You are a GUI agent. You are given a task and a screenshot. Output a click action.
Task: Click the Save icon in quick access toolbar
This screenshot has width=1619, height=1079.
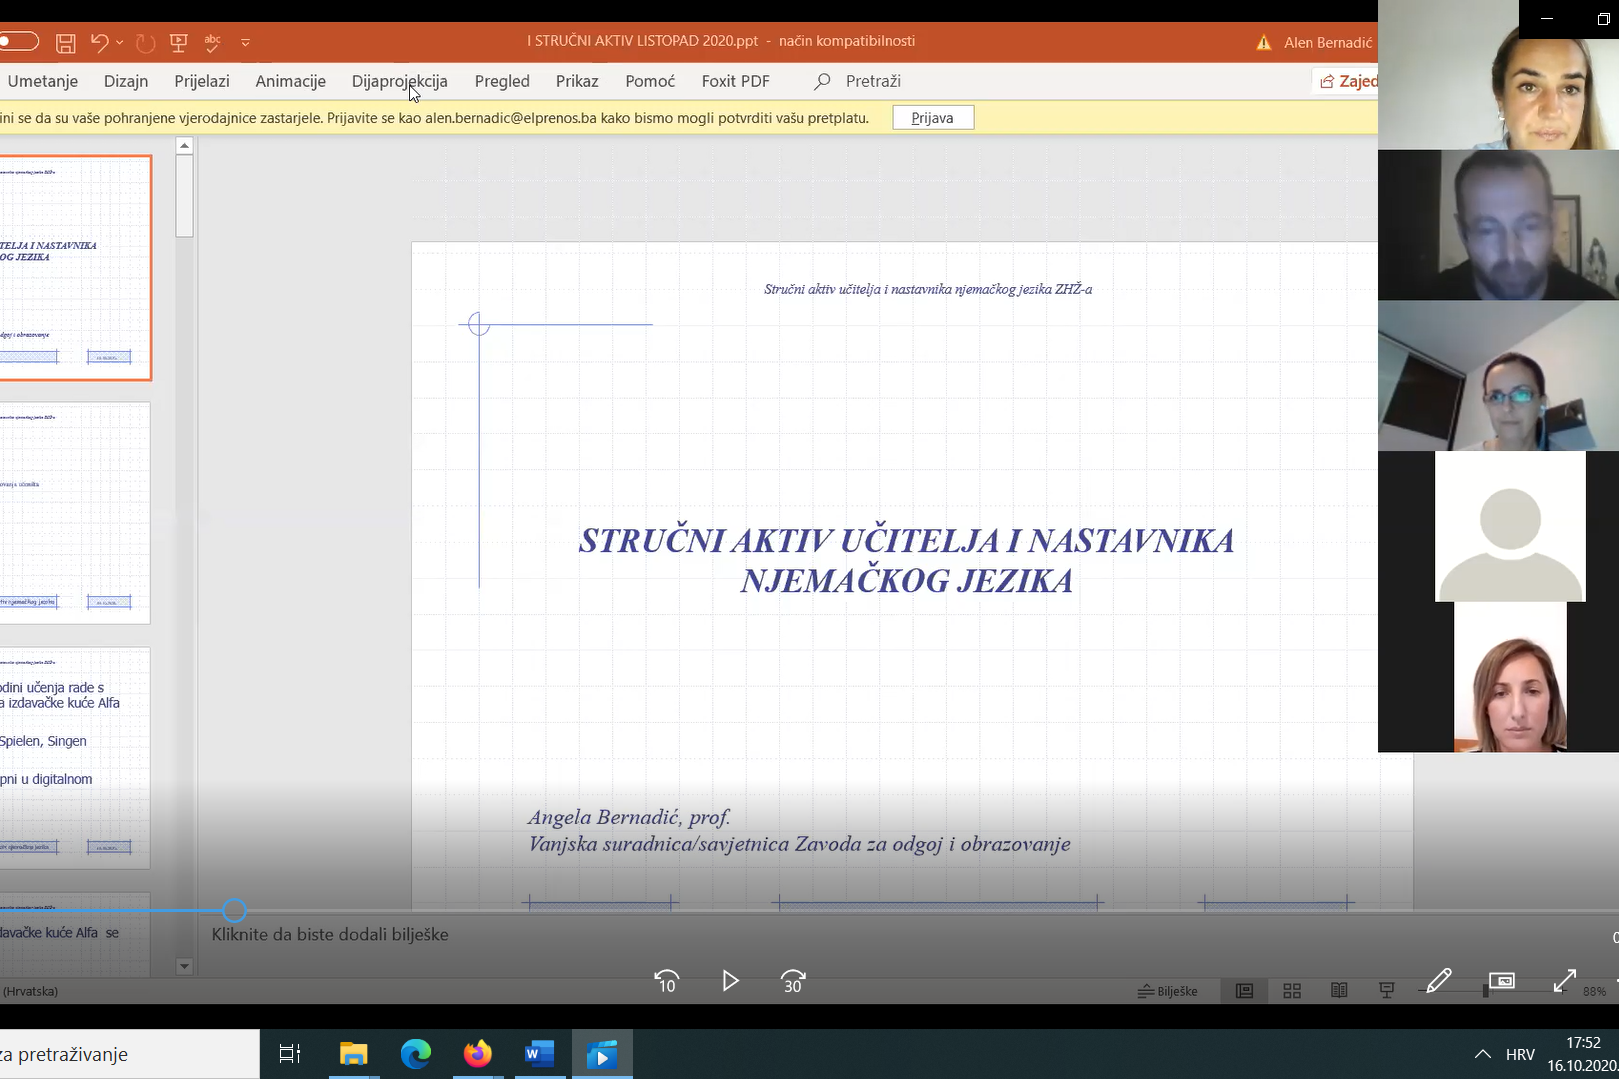tap(66, 43)
